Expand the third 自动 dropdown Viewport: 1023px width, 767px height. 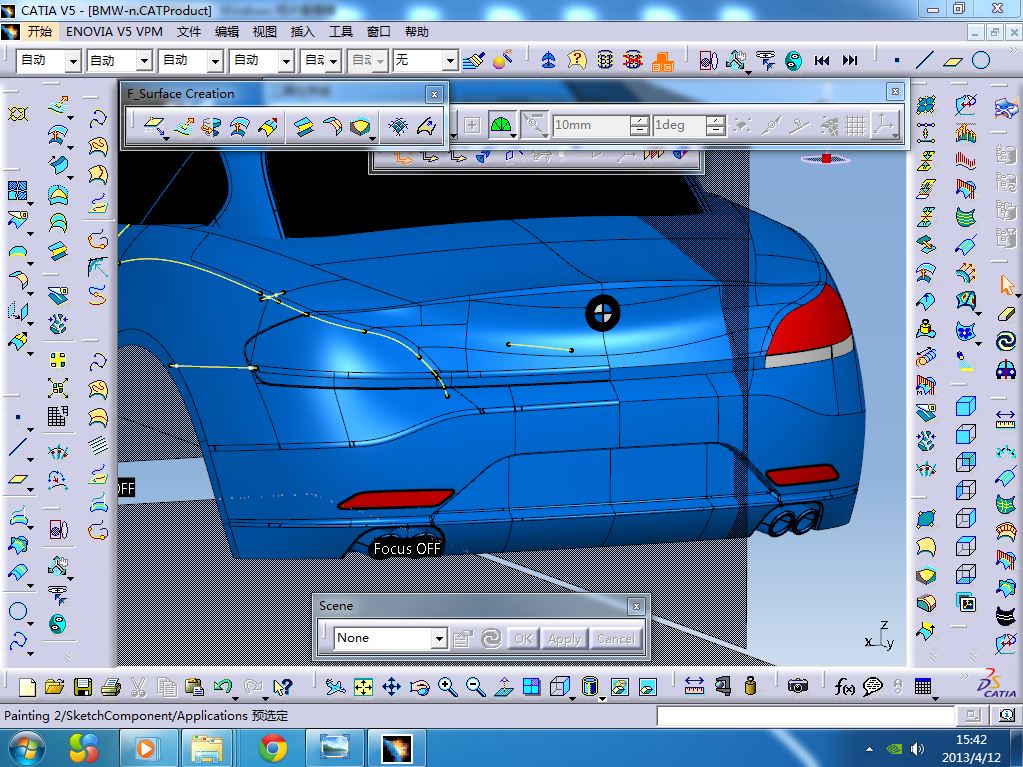pos(215,61)
